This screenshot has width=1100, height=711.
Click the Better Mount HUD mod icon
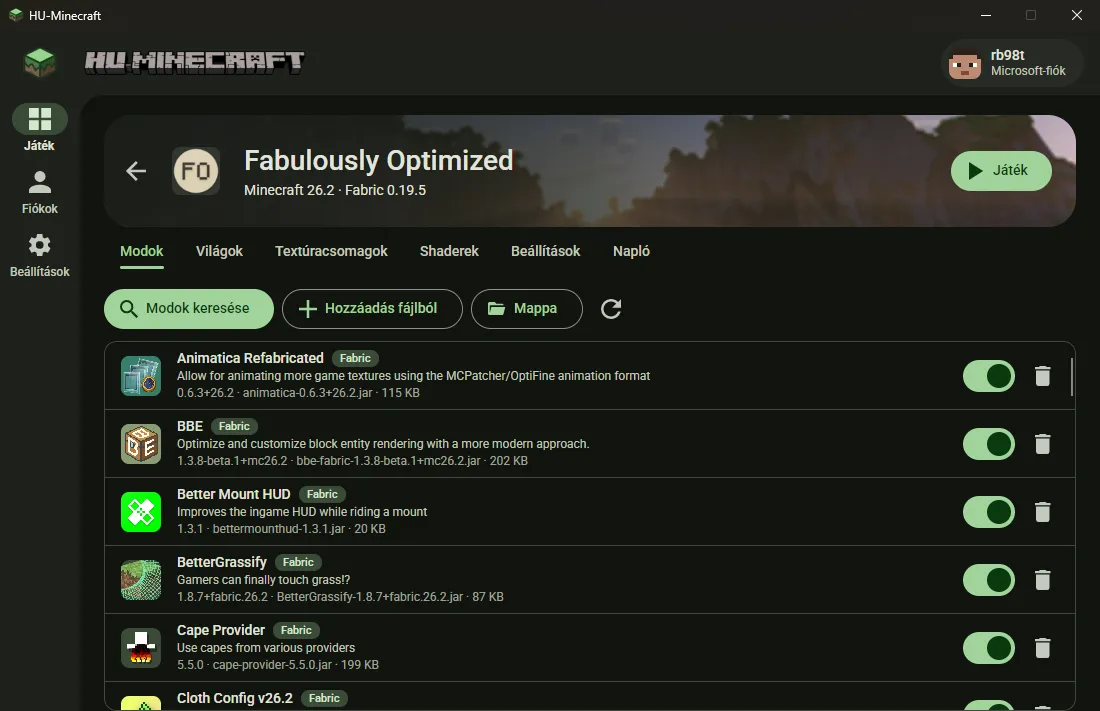tap(141, 512)
